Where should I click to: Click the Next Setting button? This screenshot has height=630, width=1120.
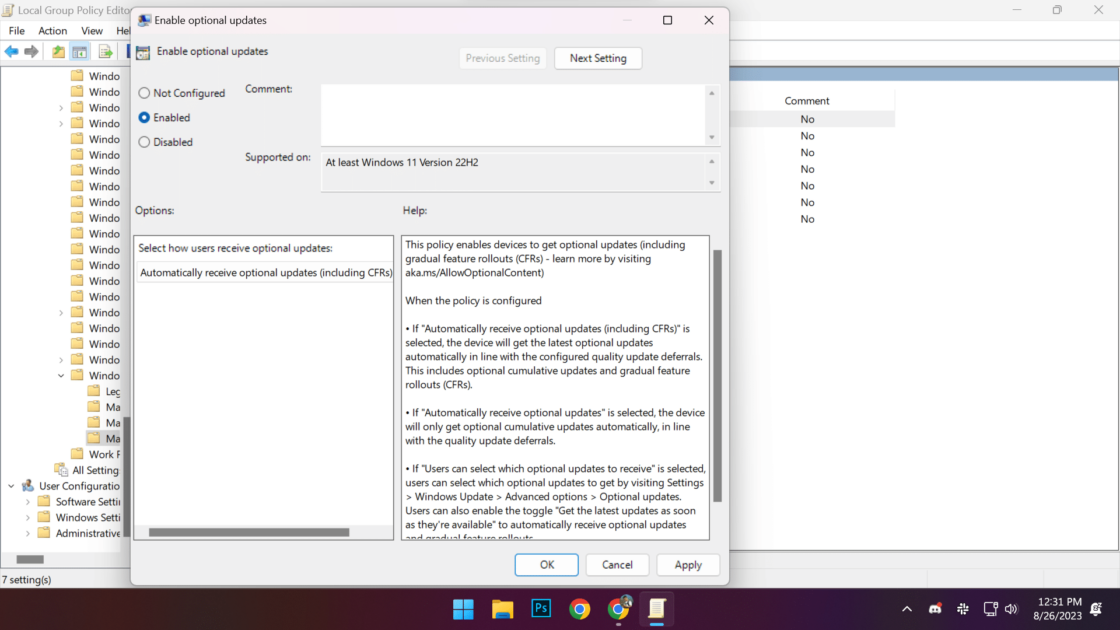(597, 58)
